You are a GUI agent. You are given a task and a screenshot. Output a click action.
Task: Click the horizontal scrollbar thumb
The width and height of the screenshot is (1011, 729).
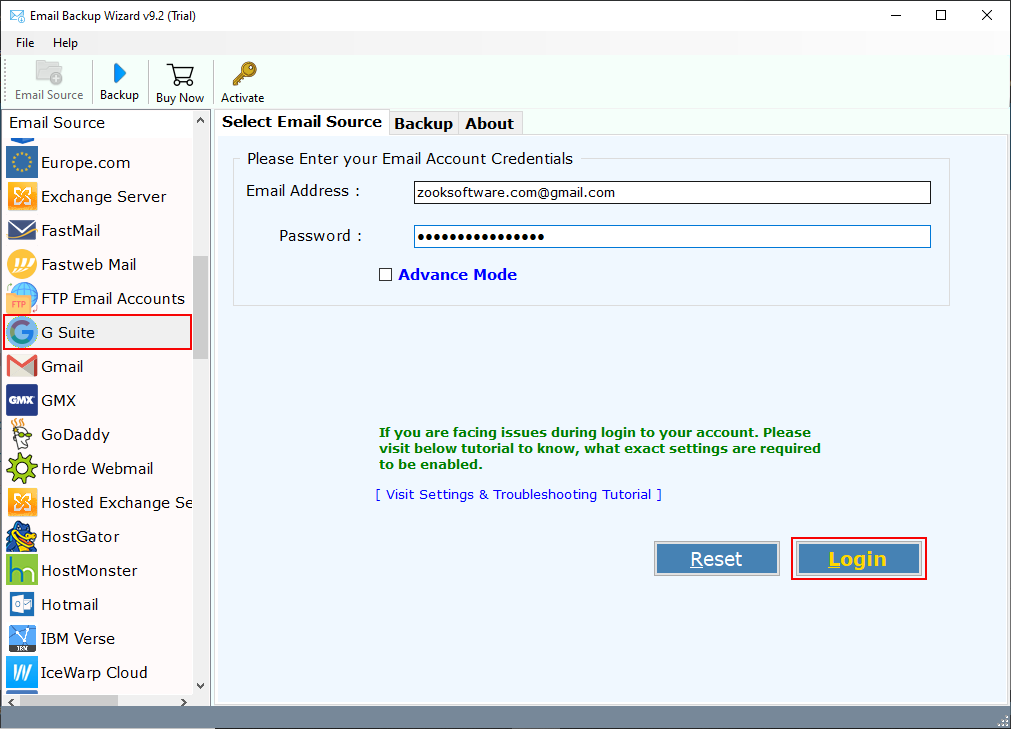(x=68, y=701)
